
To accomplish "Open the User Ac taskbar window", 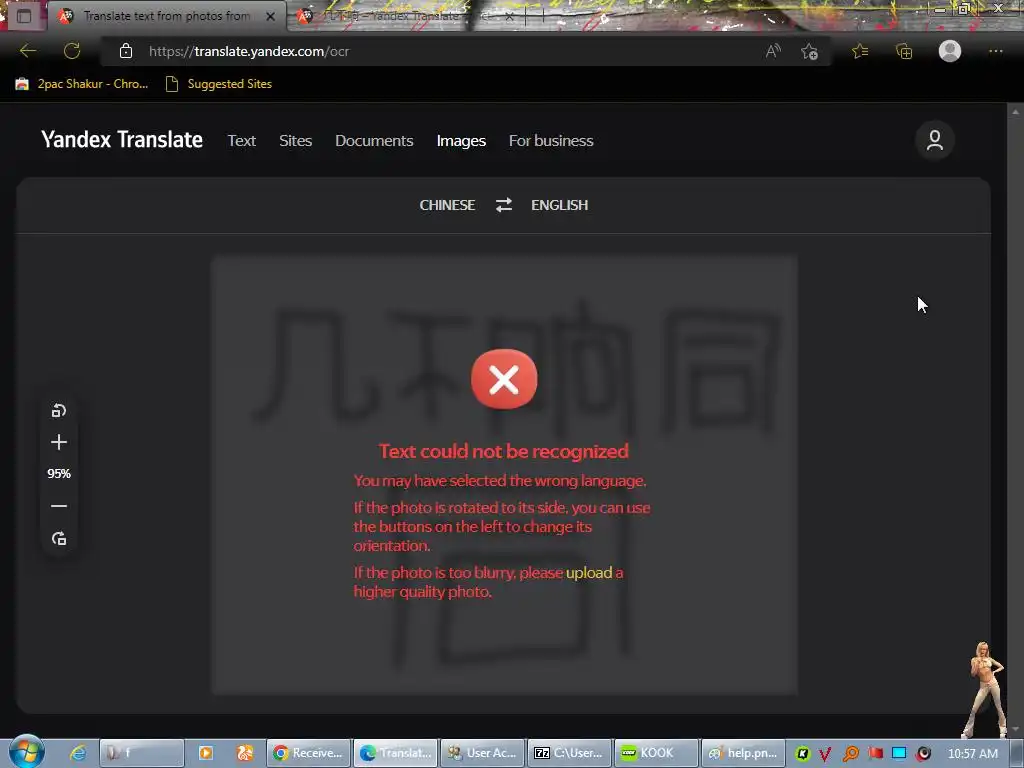I will [x=483, y=753].
